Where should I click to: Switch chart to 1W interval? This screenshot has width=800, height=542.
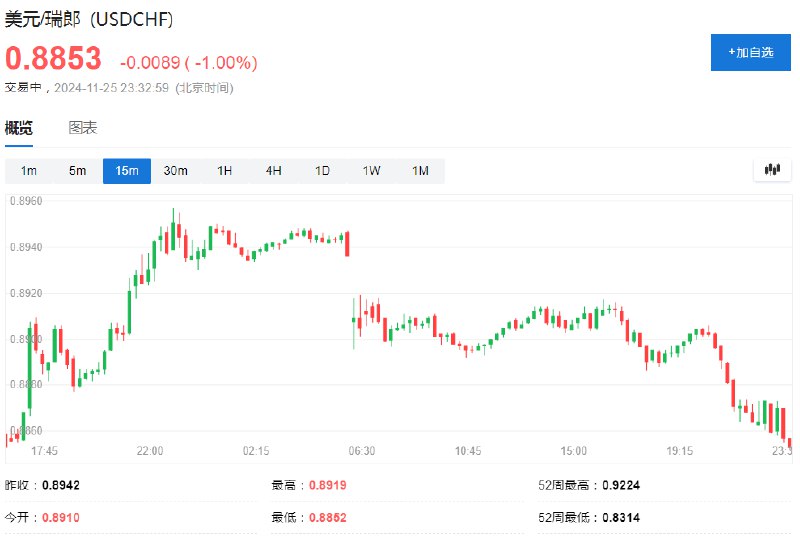click(371, 171)
